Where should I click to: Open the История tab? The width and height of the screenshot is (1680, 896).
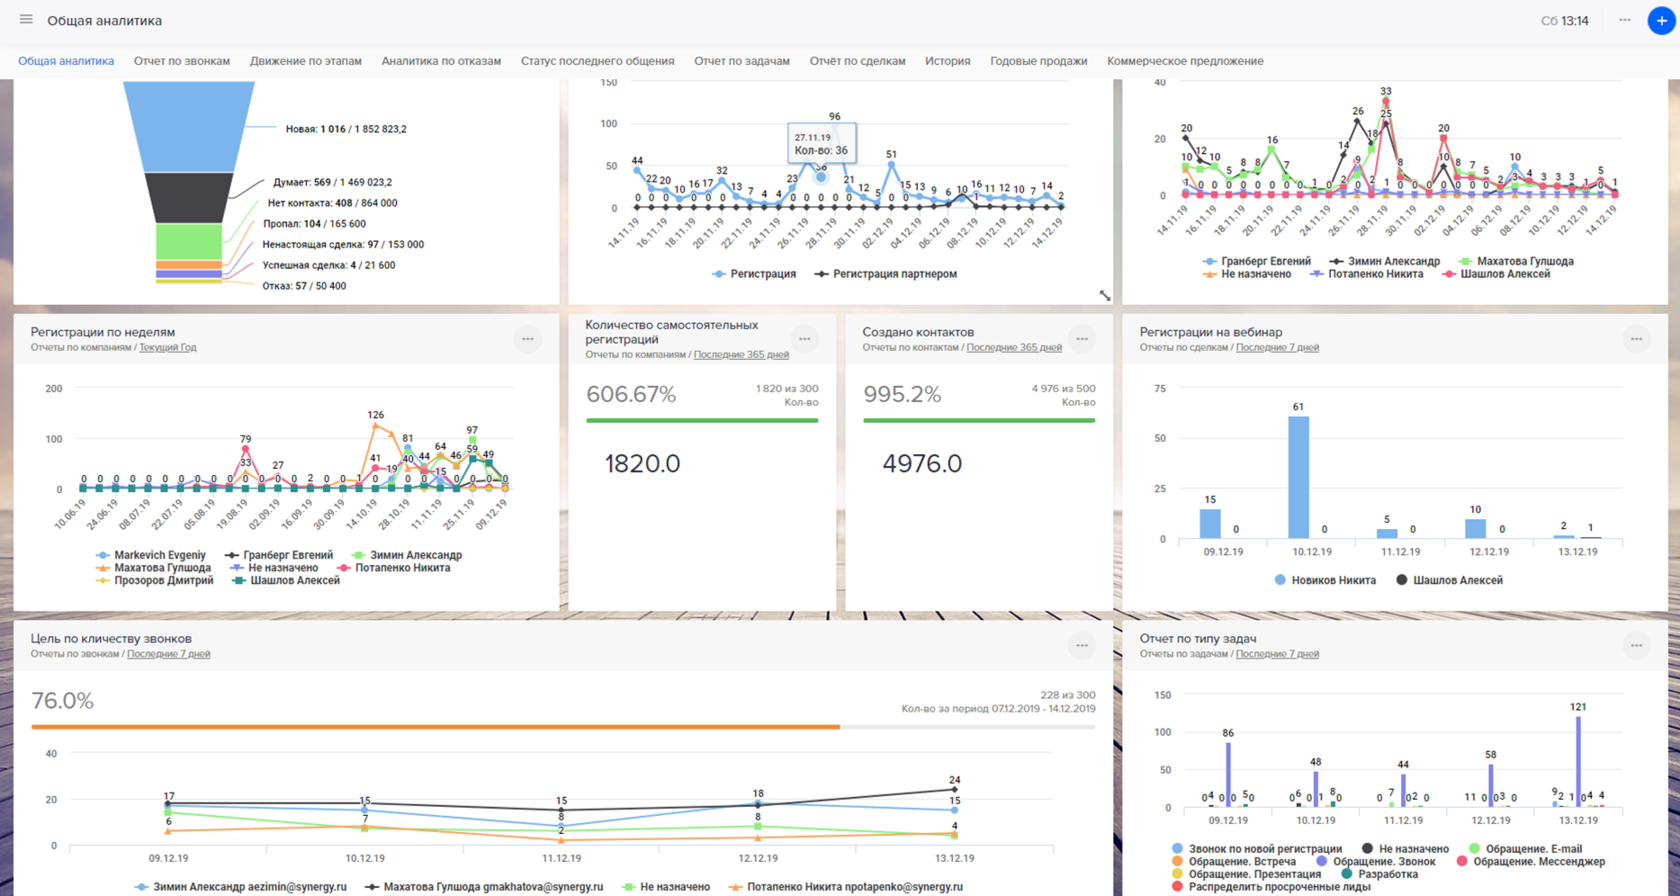coord(947,61)
